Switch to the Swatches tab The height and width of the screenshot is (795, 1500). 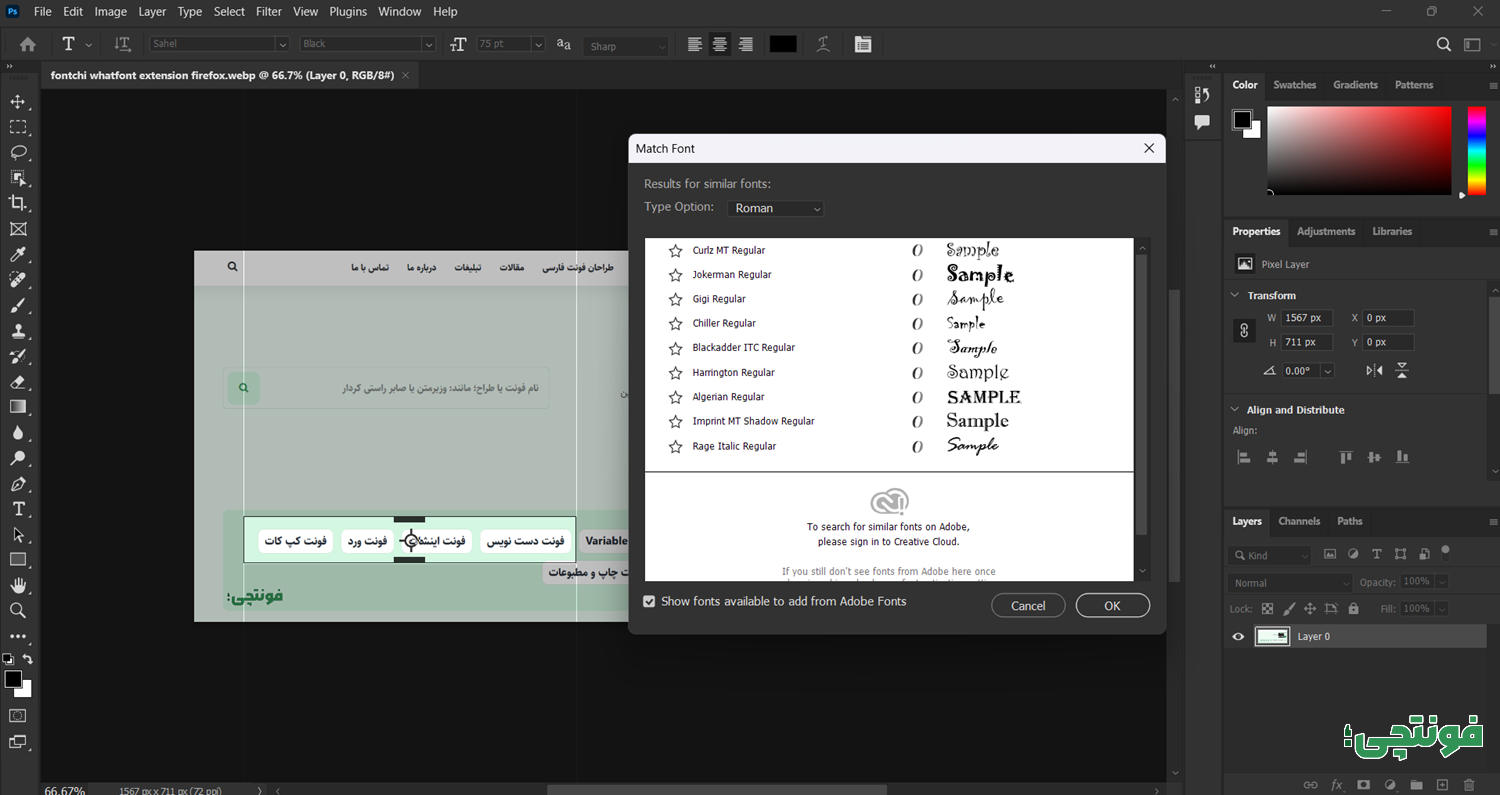coord(1294,85)
